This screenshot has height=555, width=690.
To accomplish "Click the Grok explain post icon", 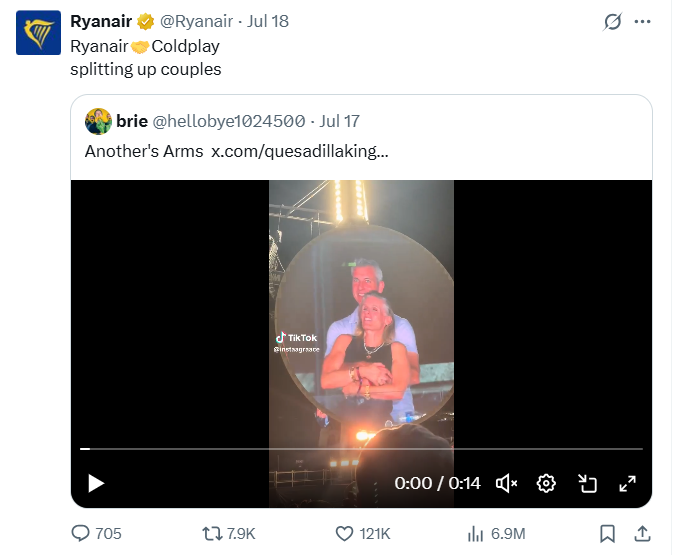I will click(x=612, y=22).
